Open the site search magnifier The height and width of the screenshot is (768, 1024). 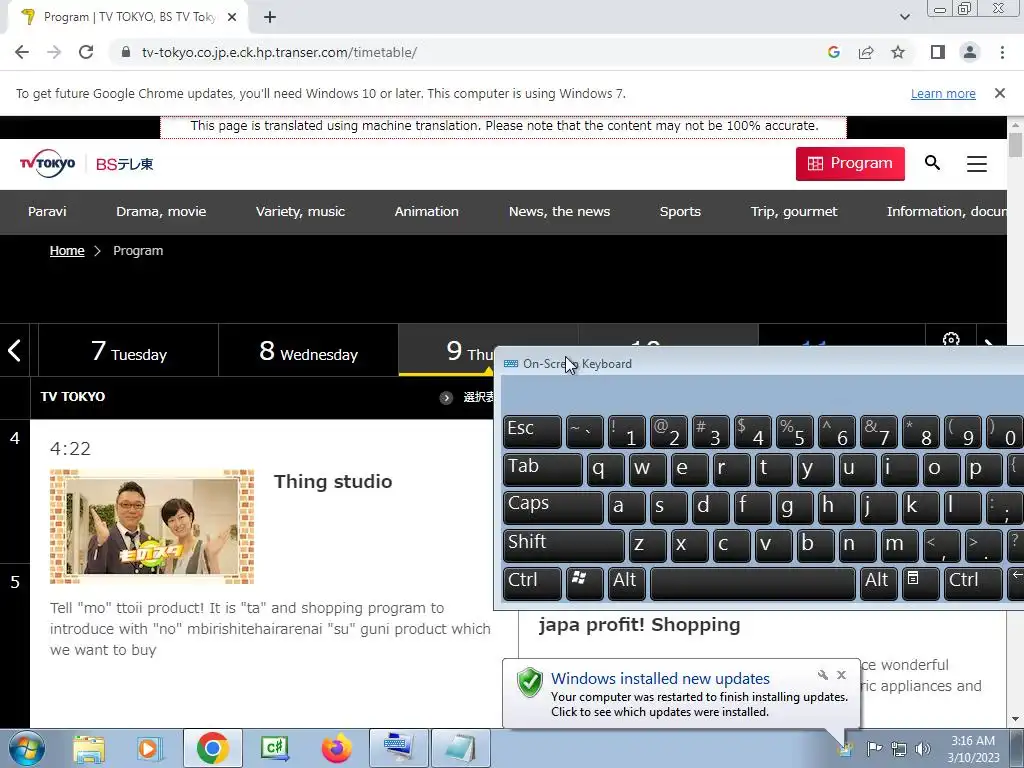pyautogui.click(x=933, y=163)
